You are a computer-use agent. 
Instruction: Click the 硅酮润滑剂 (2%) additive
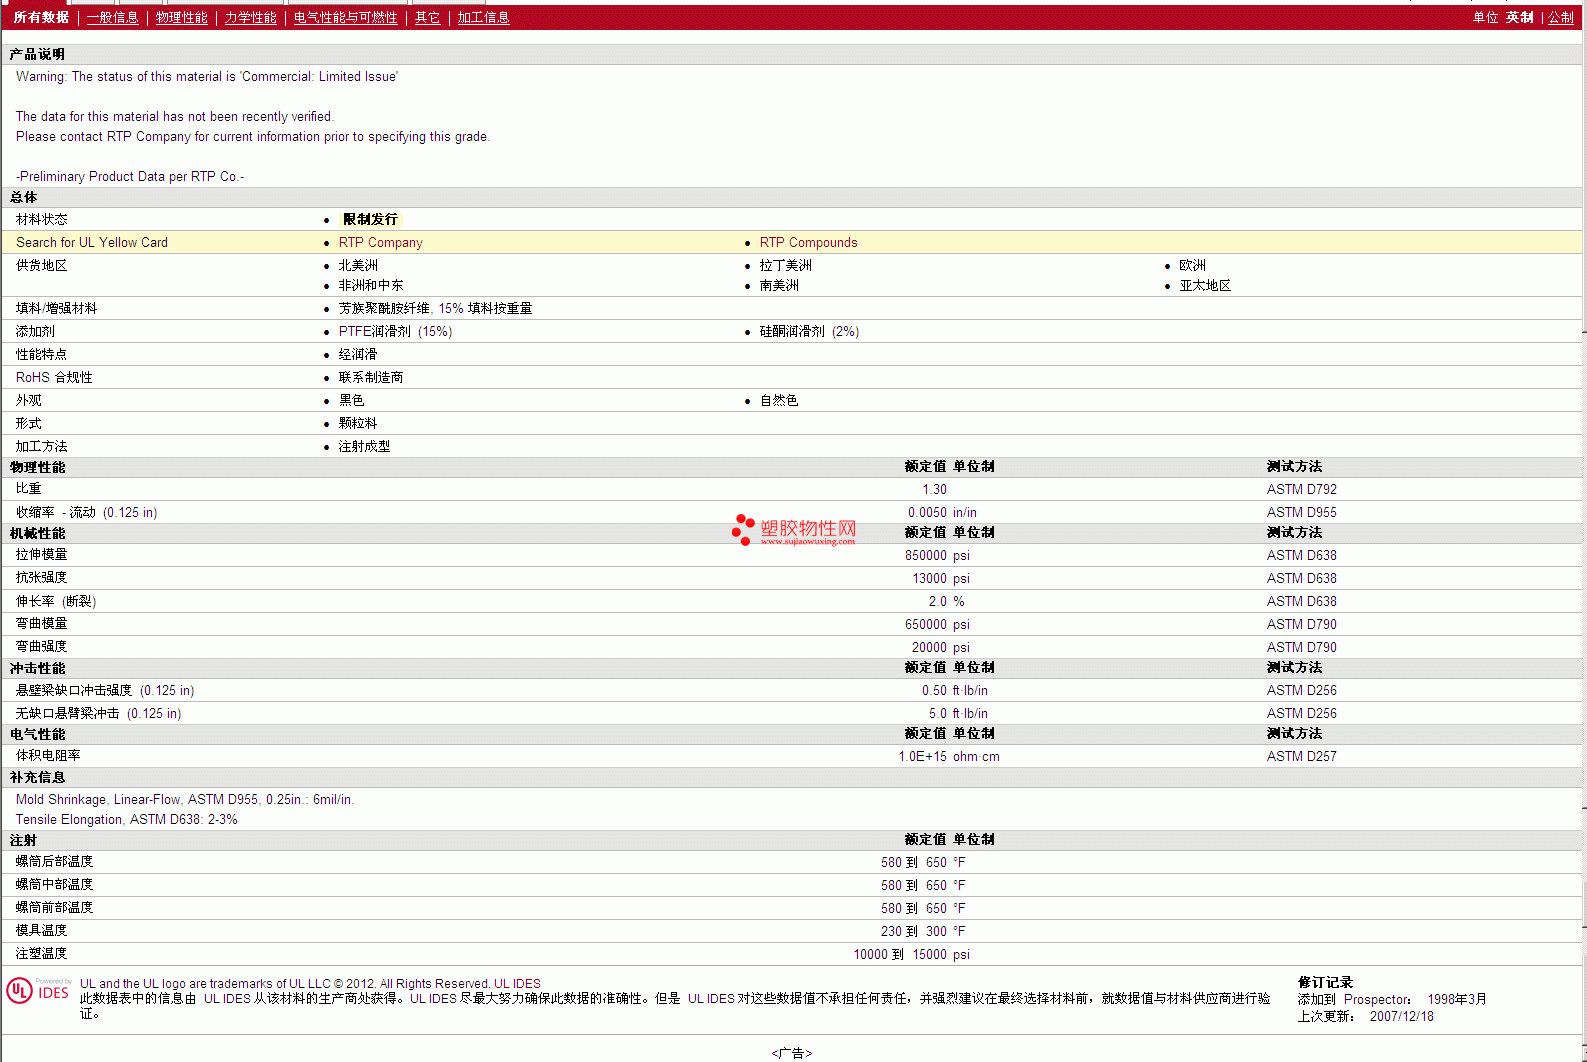[x=809, y=332]
